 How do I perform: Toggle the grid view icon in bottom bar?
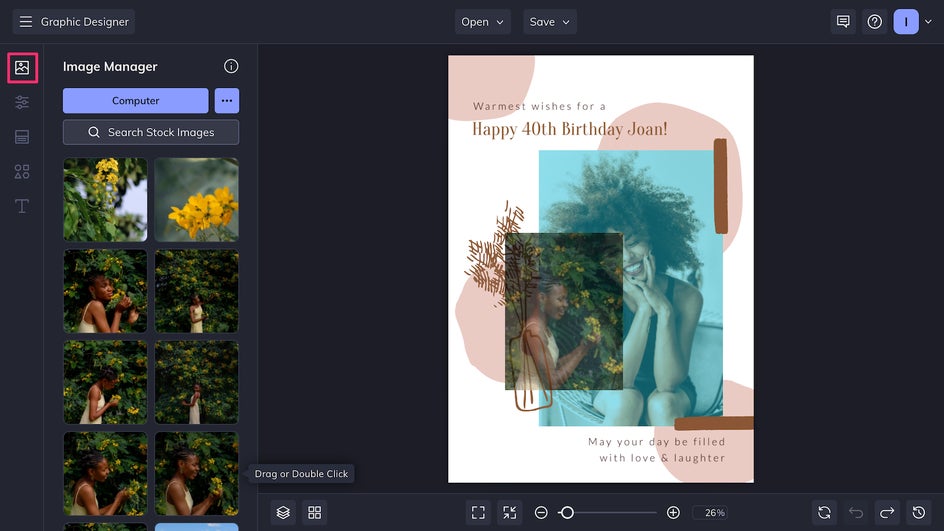tap(314, 512)
